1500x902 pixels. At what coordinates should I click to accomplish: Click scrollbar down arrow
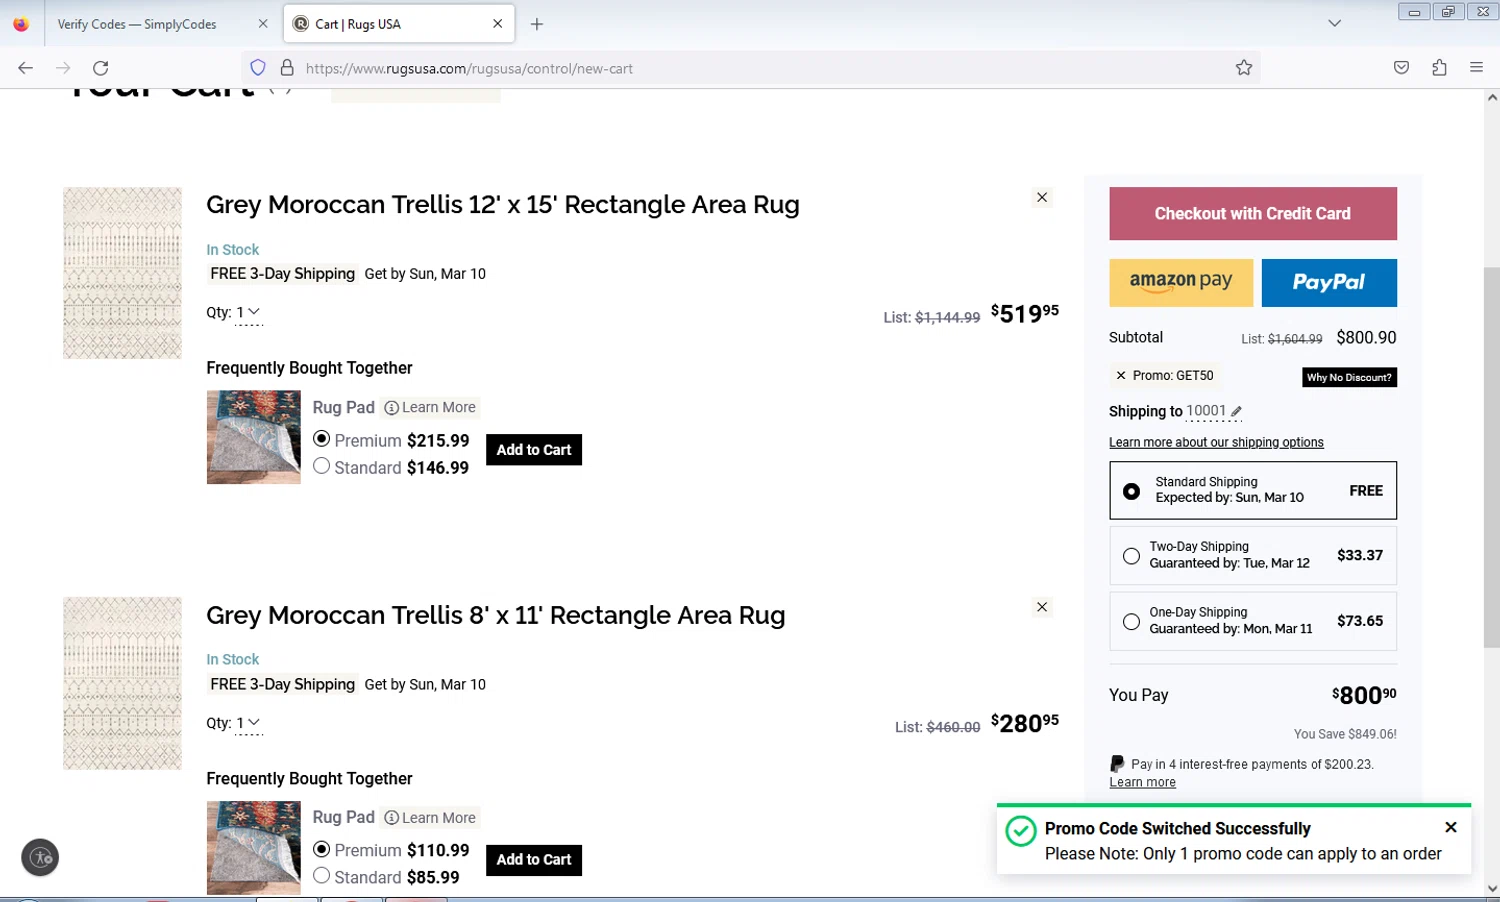(x=1491, y=888)
